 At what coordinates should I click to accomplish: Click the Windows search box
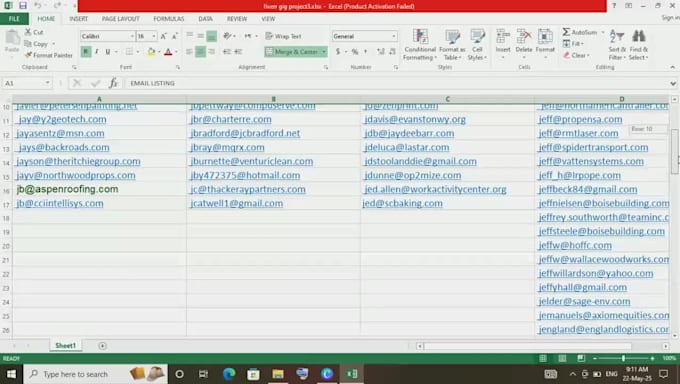point(95,374)
